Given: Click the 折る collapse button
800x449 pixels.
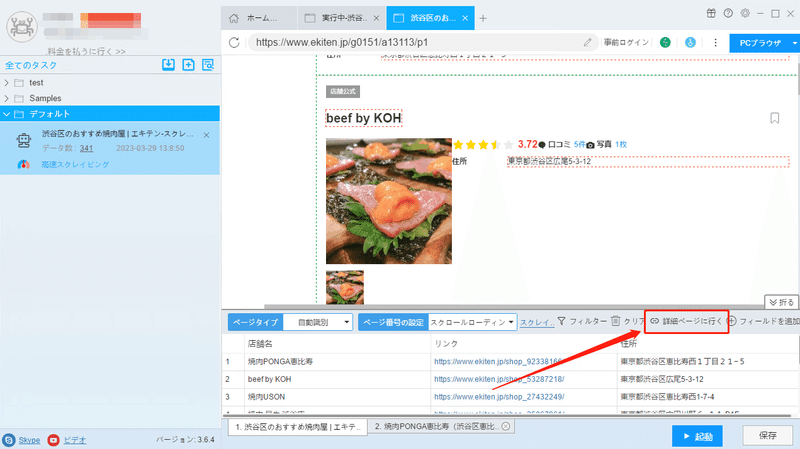Looking at the screenshot, I should pos(781,302).
